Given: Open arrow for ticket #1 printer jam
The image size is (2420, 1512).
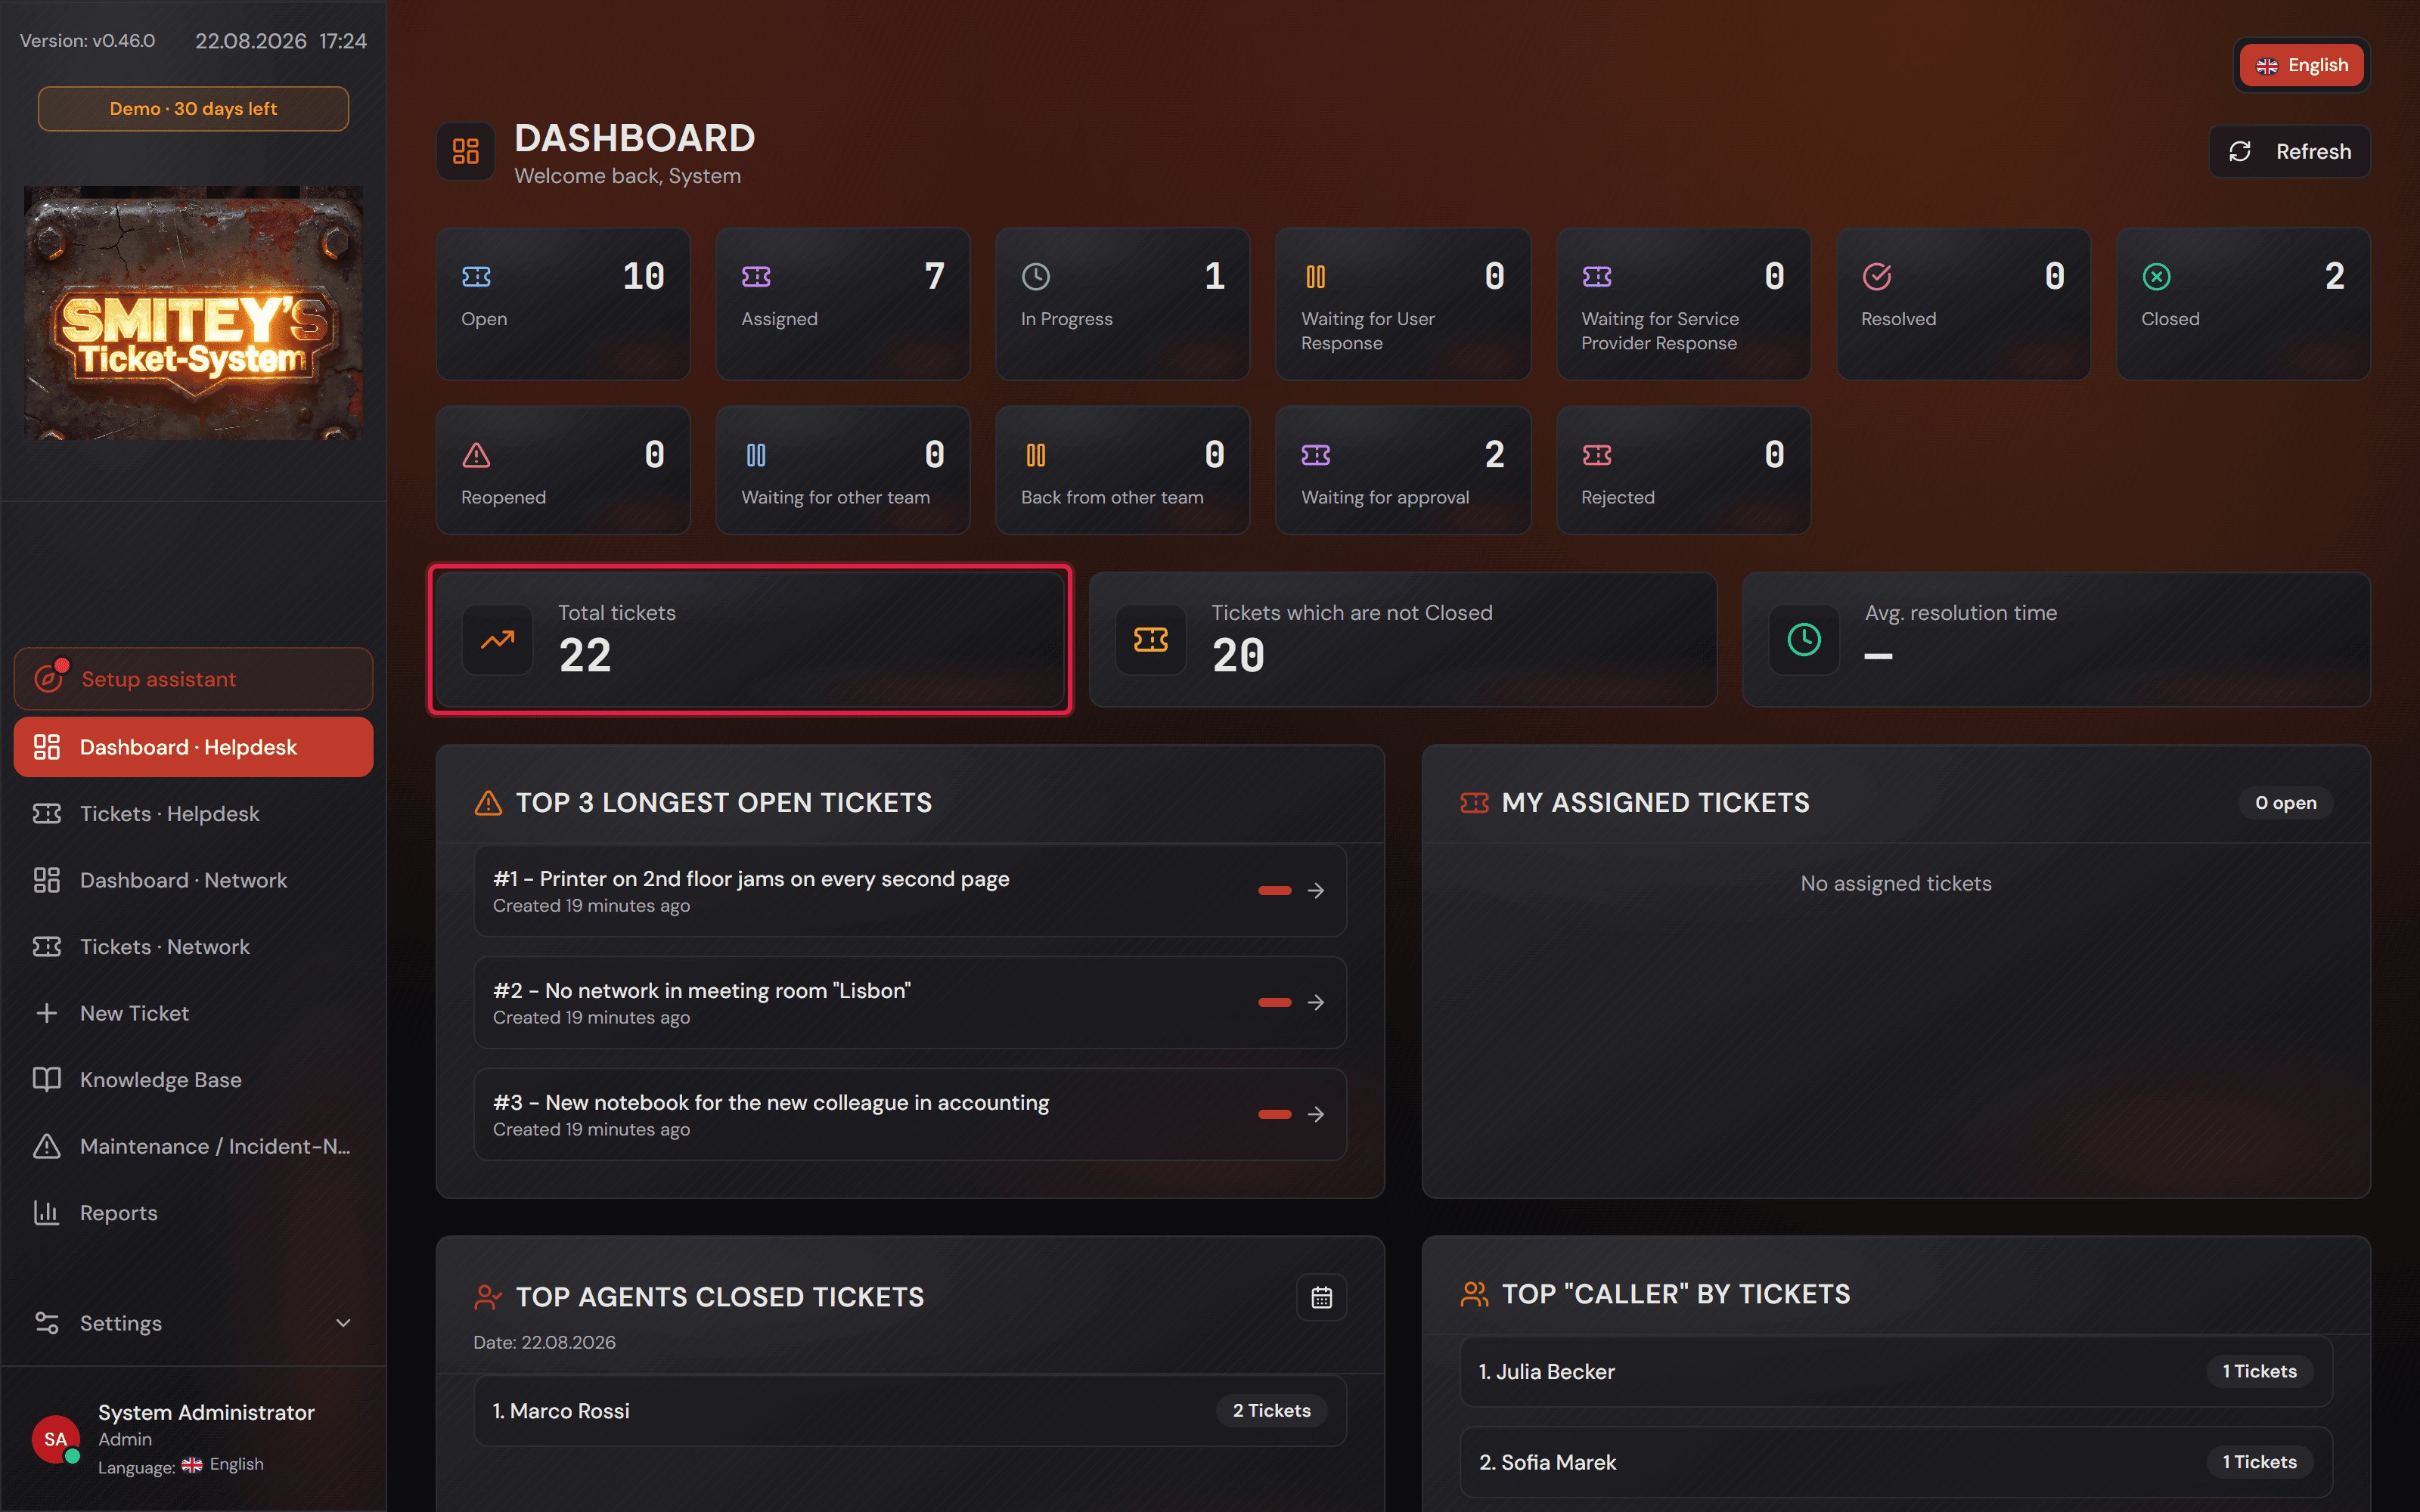Looking at the screenshot, I should click(1316, 890).
